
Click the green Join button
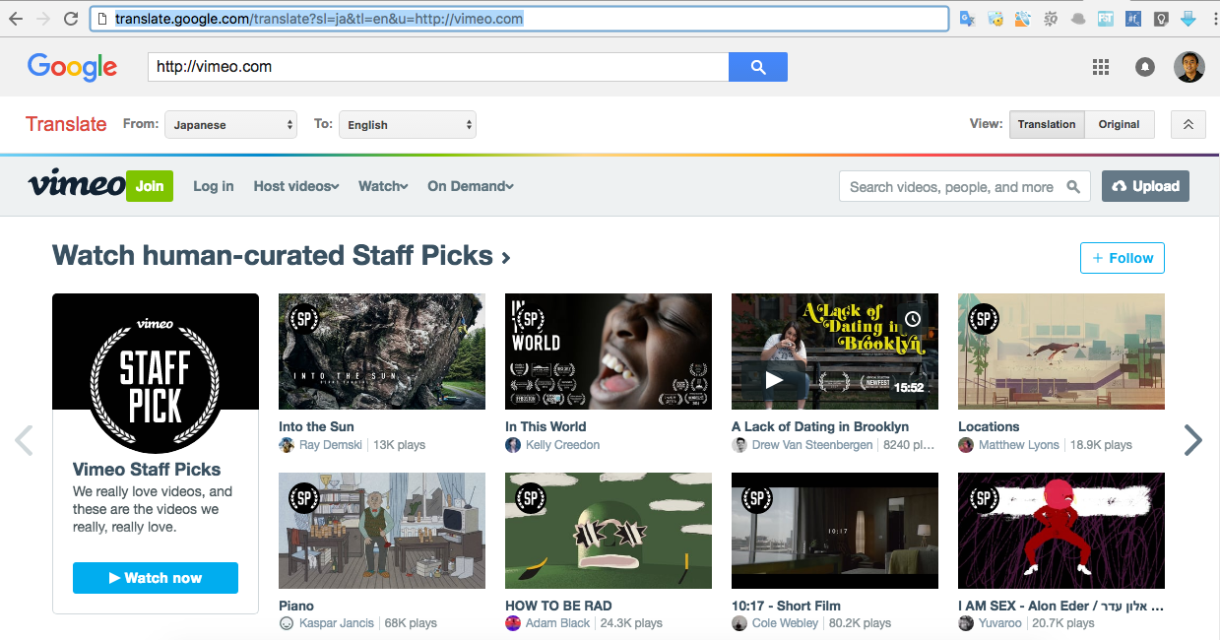coord(149,186)
